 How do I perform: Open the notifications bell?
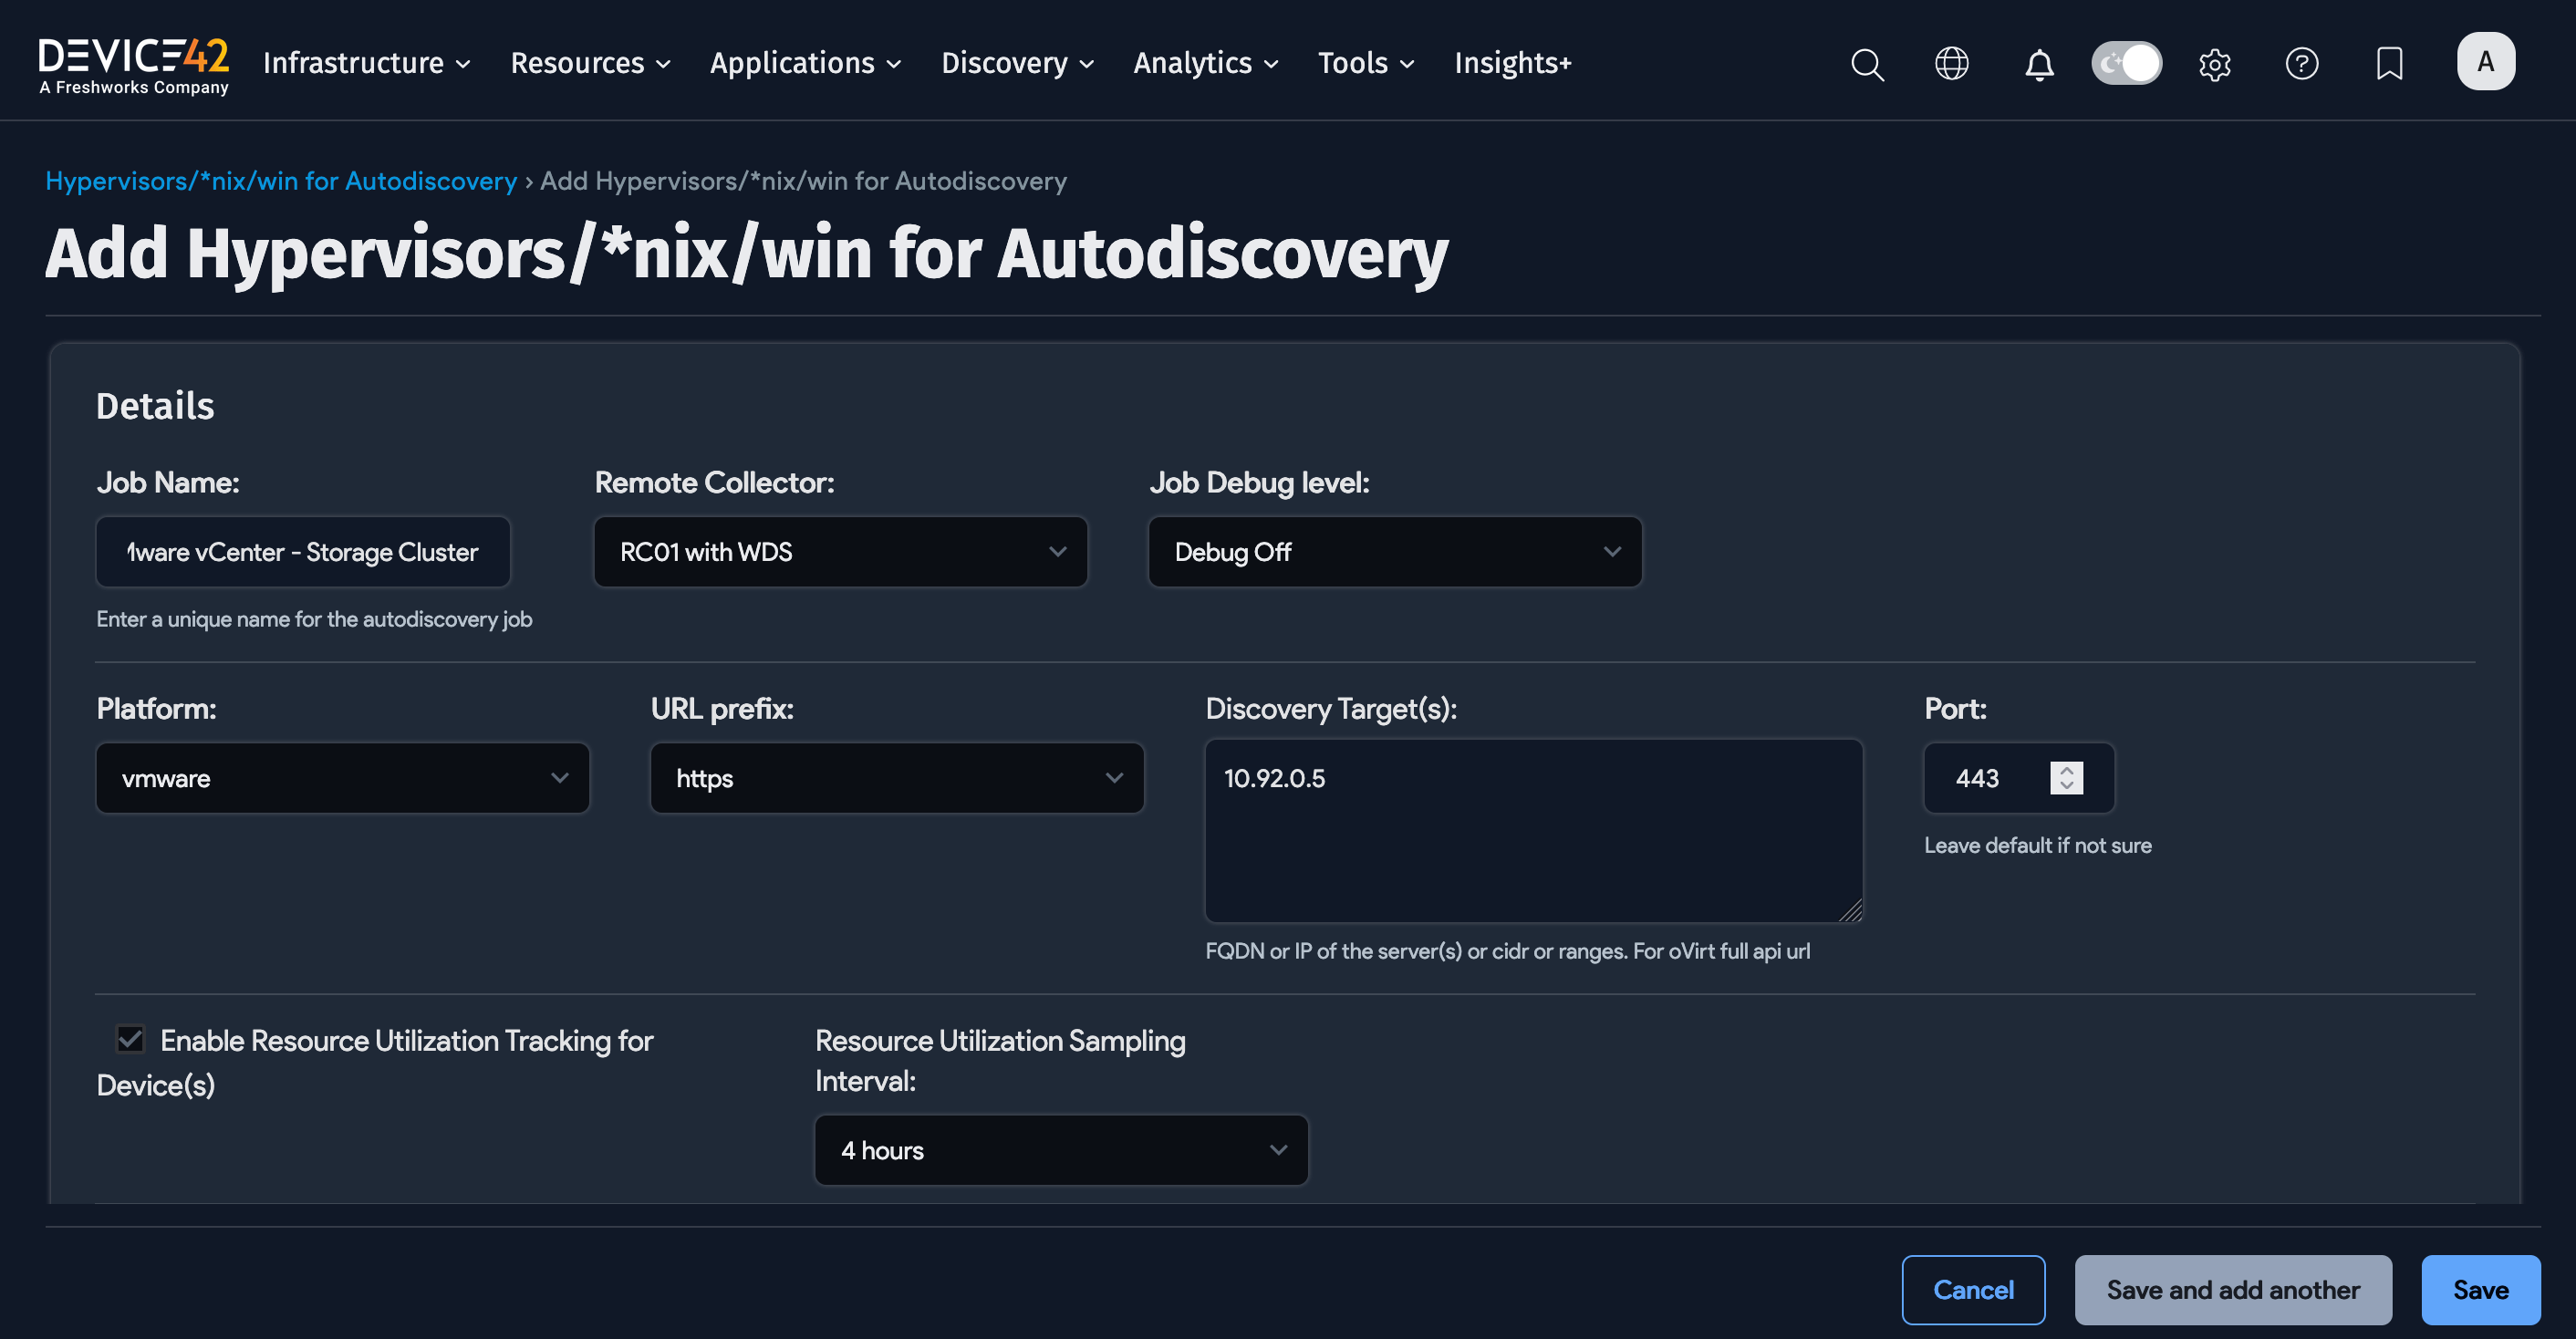point(2039,63)
